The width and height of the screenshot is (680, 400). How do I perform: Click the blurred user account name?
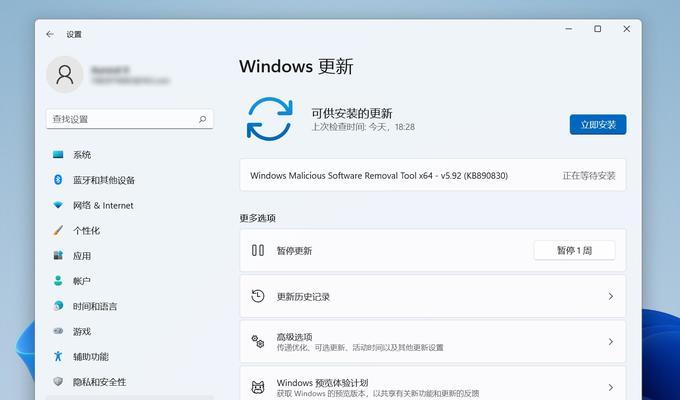pos(110,69)
